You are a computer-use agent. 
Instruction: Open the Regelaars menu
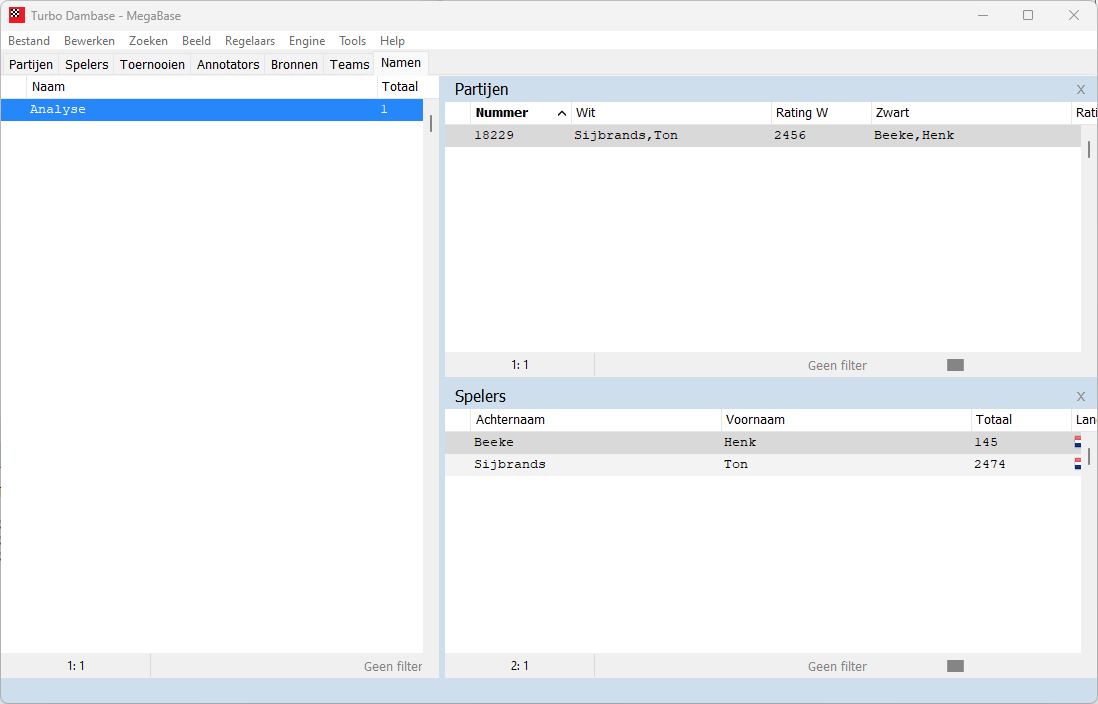[249, 41]
